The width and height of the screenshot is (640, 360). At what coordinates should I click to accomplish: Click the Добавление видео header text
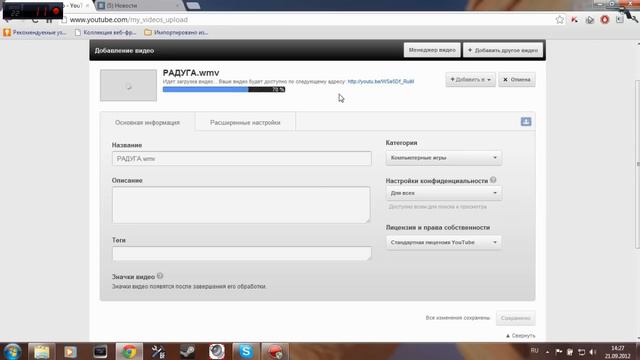pyautogui.click(x=124, y=51)
